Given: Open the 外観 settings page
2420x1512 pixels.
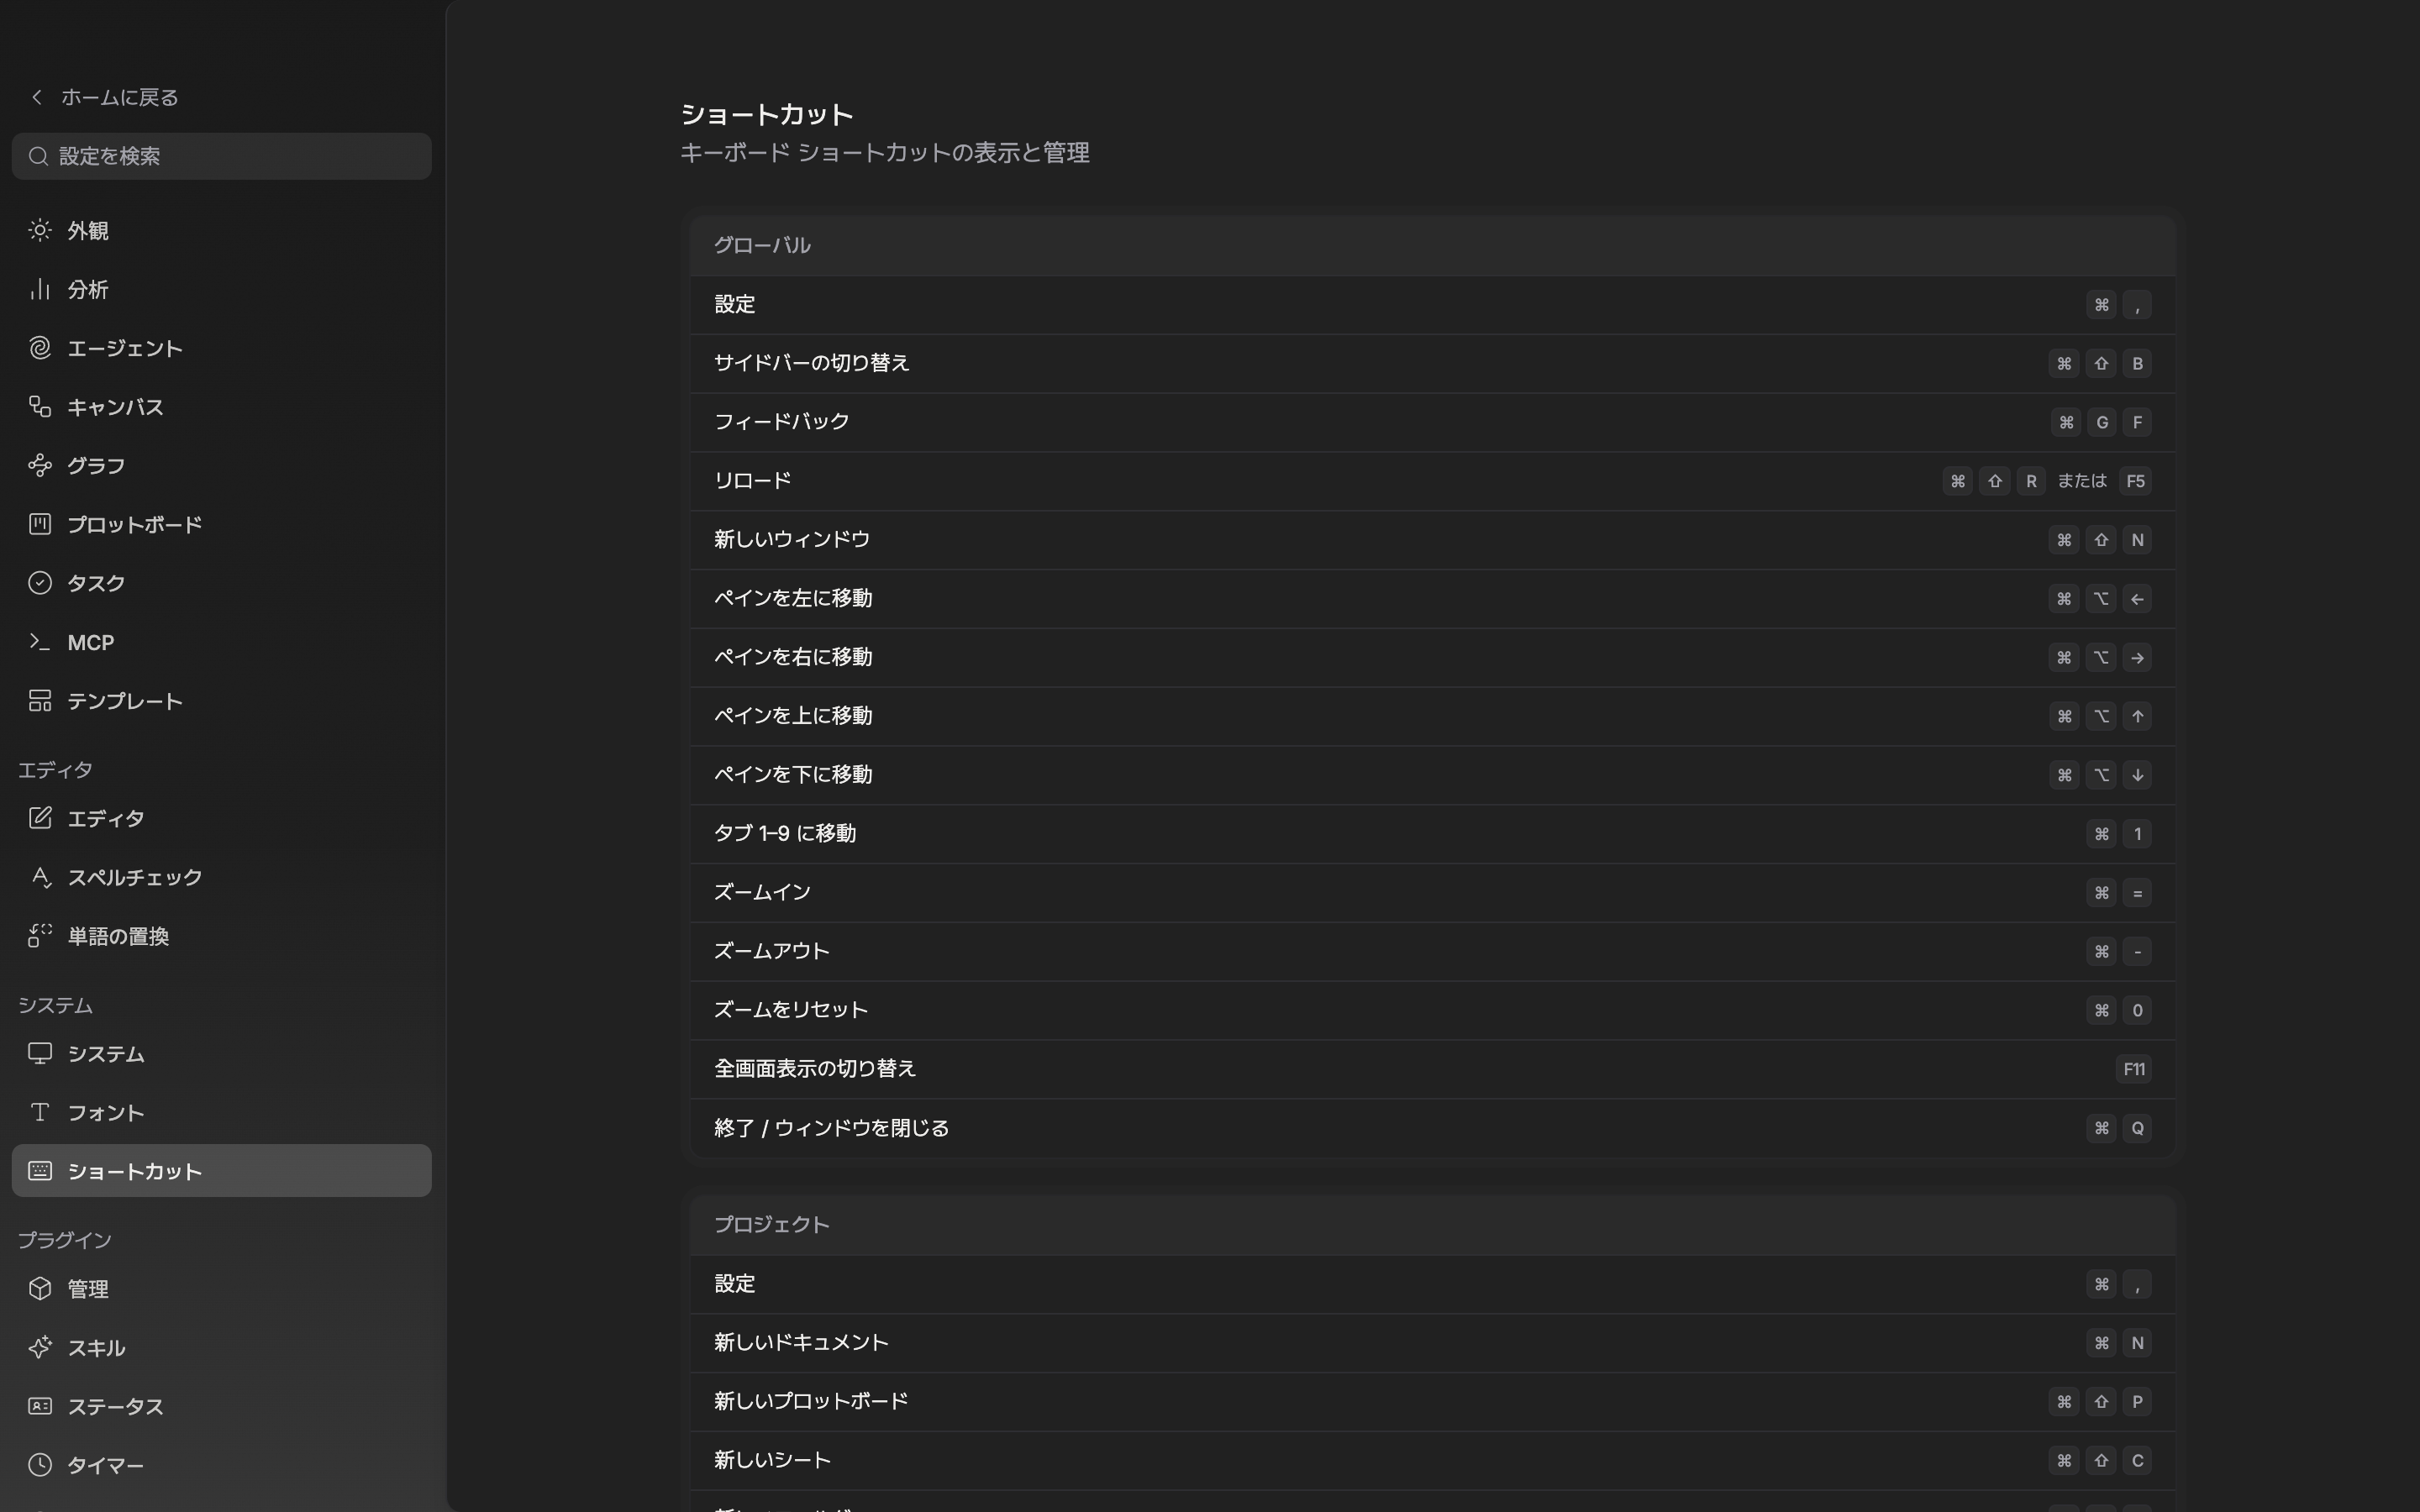Looking at the screenshot, I should click(x=221, y=231).
